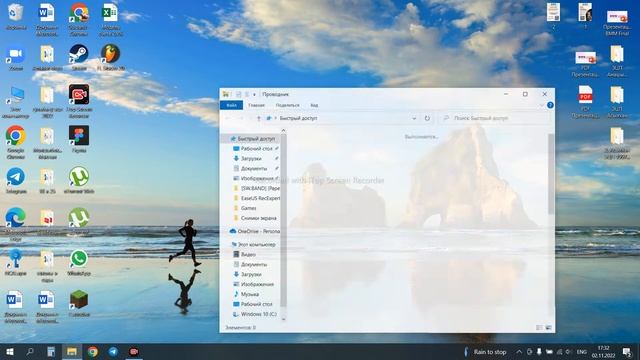Click the screen recorder taskbar icon

(x=133, y=351)
